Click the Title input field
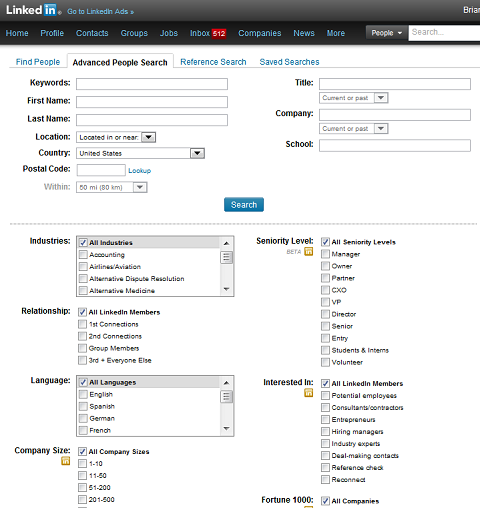Screen dimensions: 480x508 (x=395, y=84)
